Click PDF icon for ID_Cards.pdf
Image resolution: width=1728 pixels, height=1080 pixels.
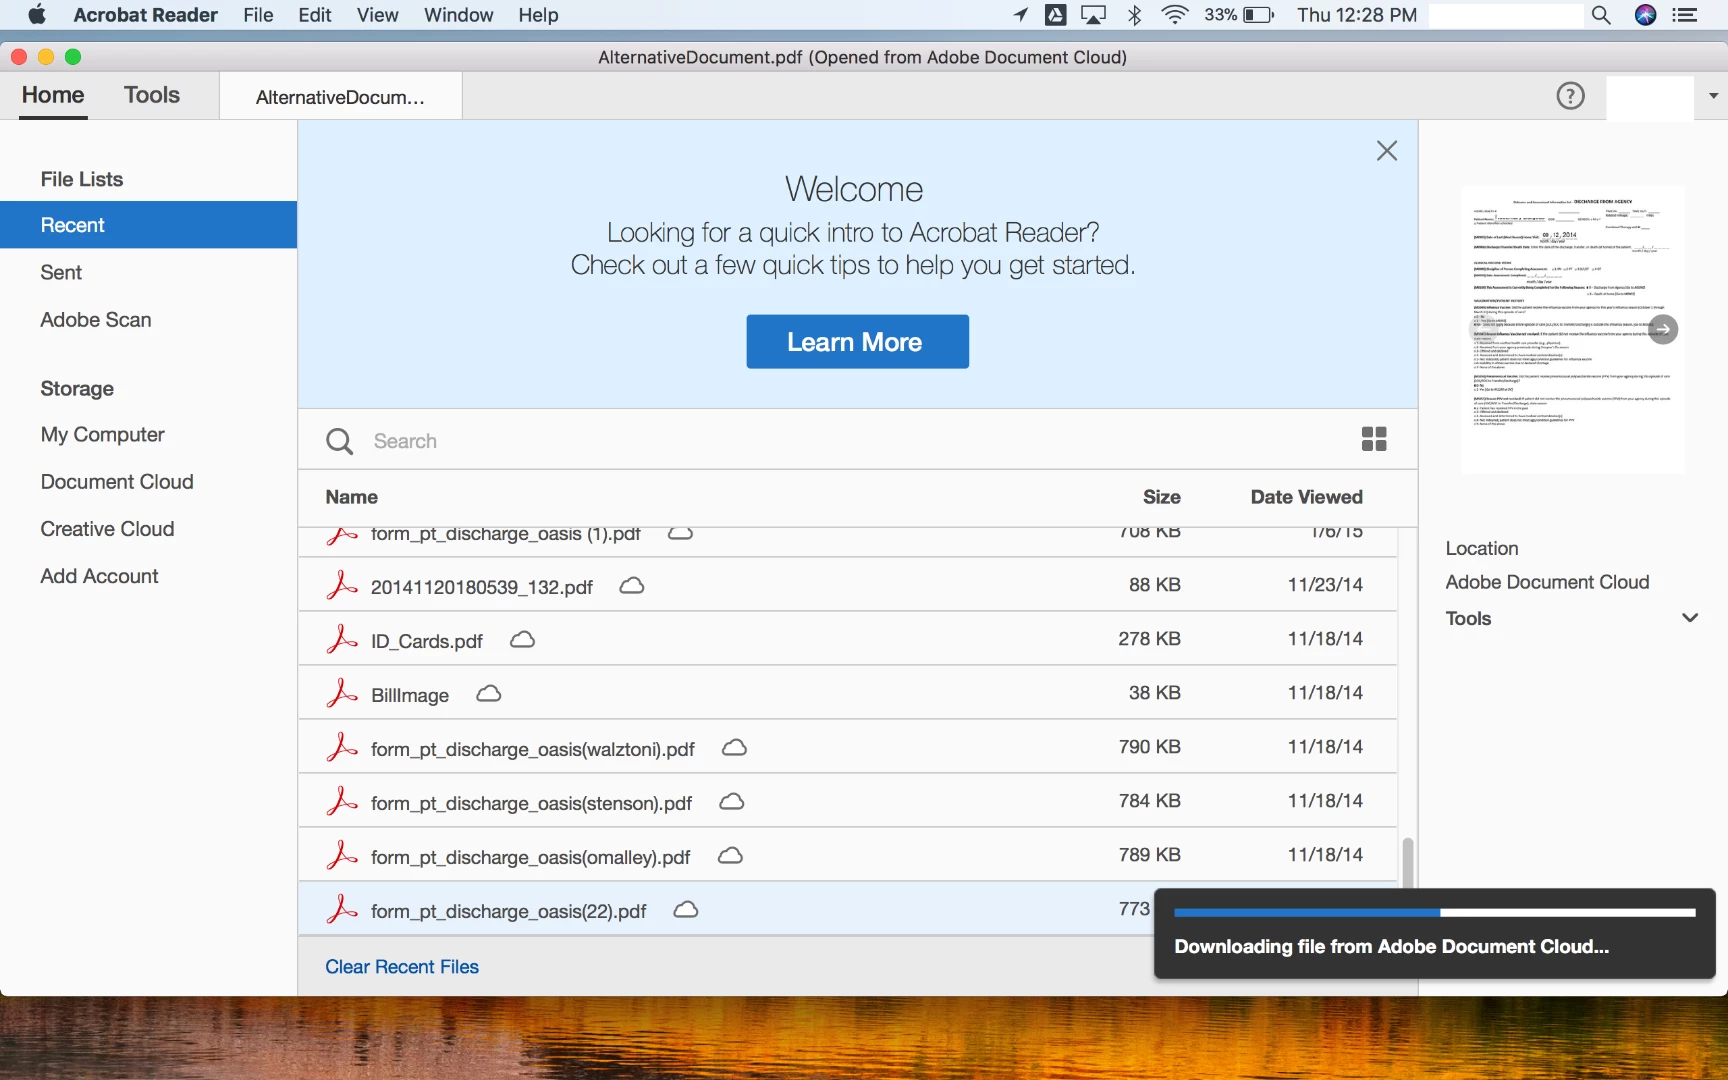click(342, 639)
